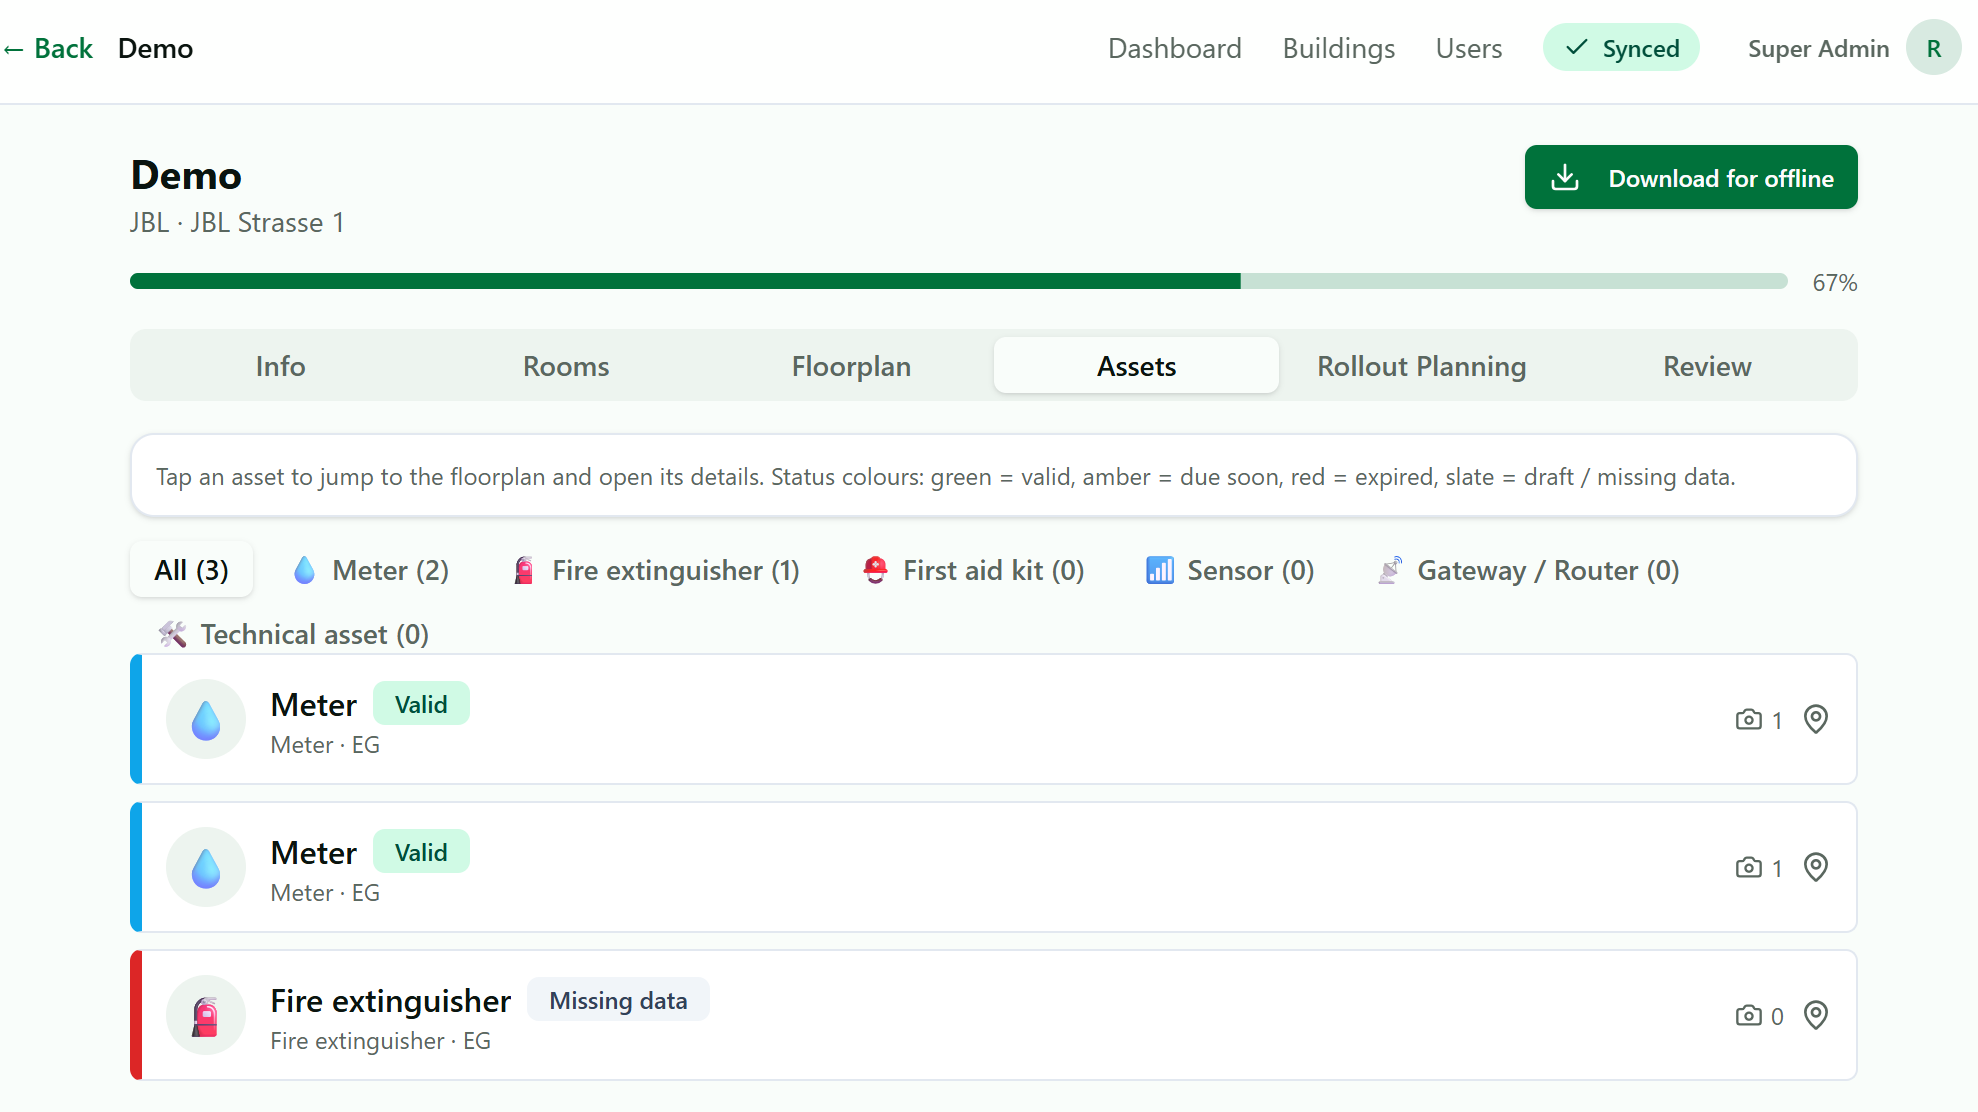The image size is (1978, 1112).
Task: Filter by Sensor (0)
Action: [x=1229, y=570]
